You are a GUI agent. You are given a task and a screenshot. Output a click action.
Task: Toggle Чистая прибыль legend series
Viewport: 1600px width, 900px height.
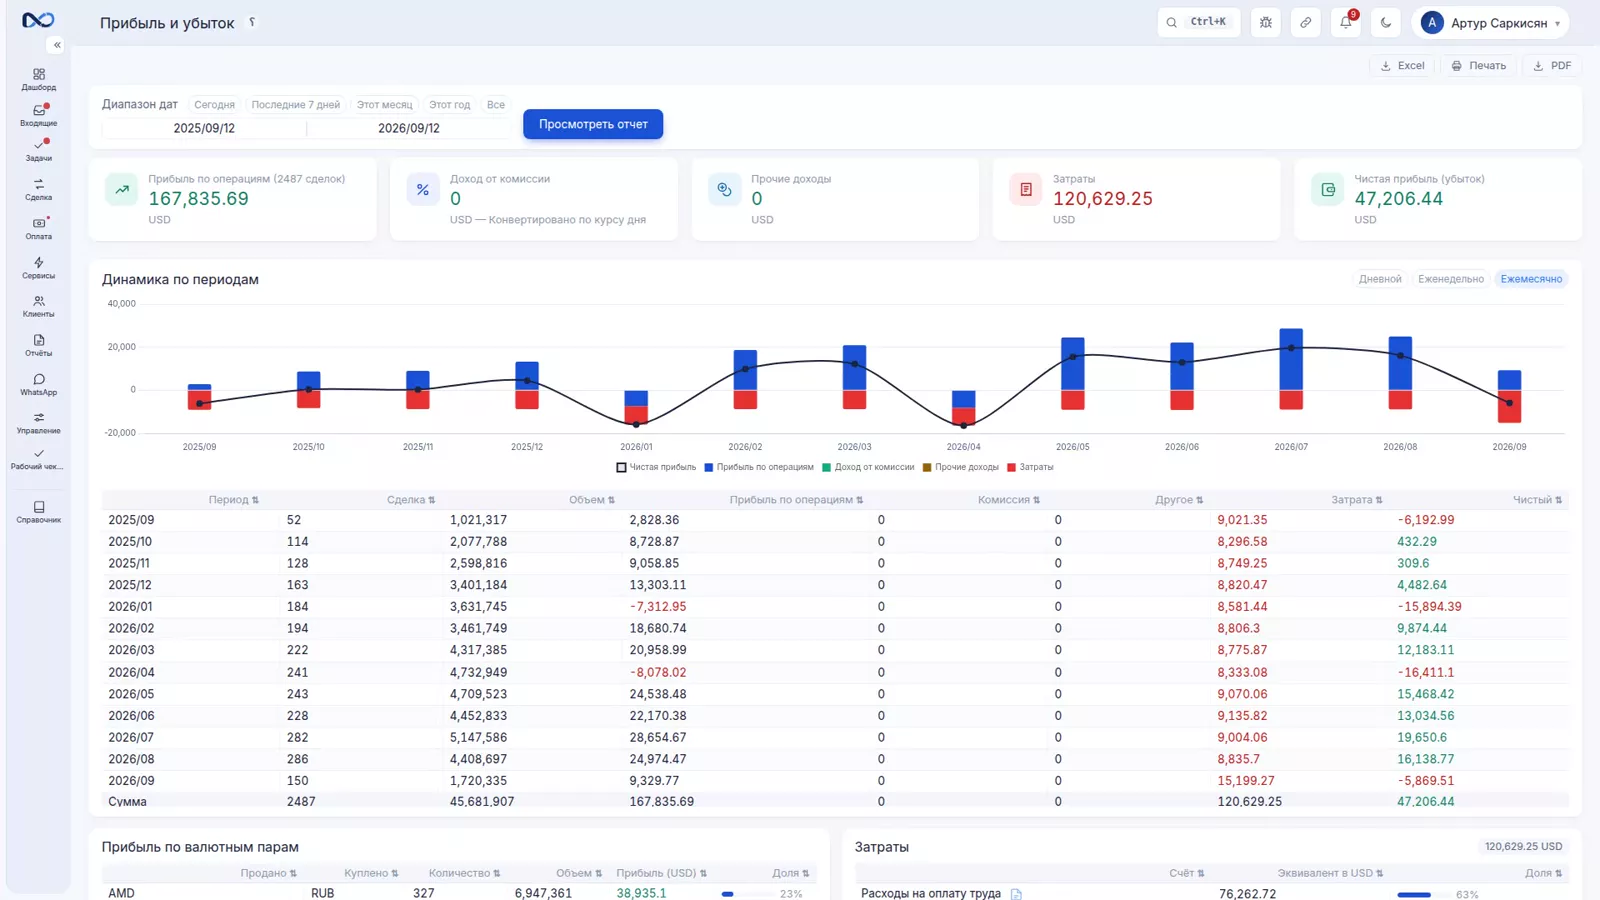pos(656,467)
